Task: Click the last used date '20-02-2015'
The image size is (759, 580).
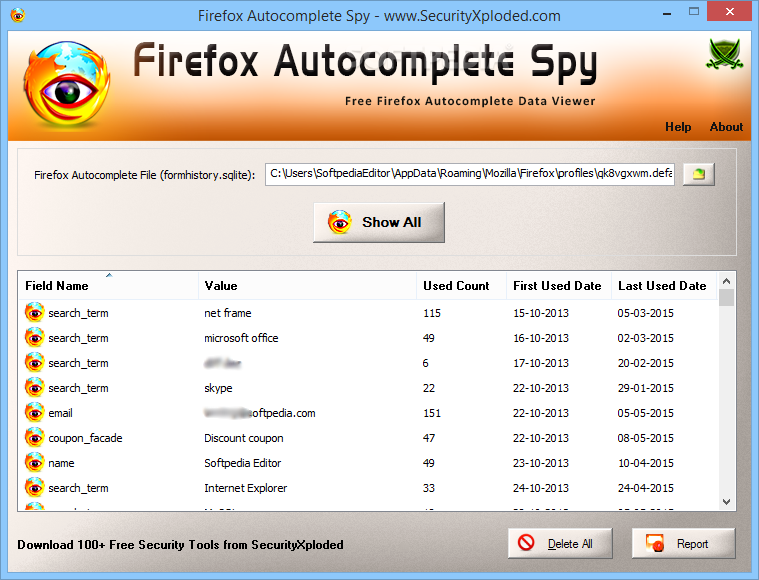Action: click(645, 363)
